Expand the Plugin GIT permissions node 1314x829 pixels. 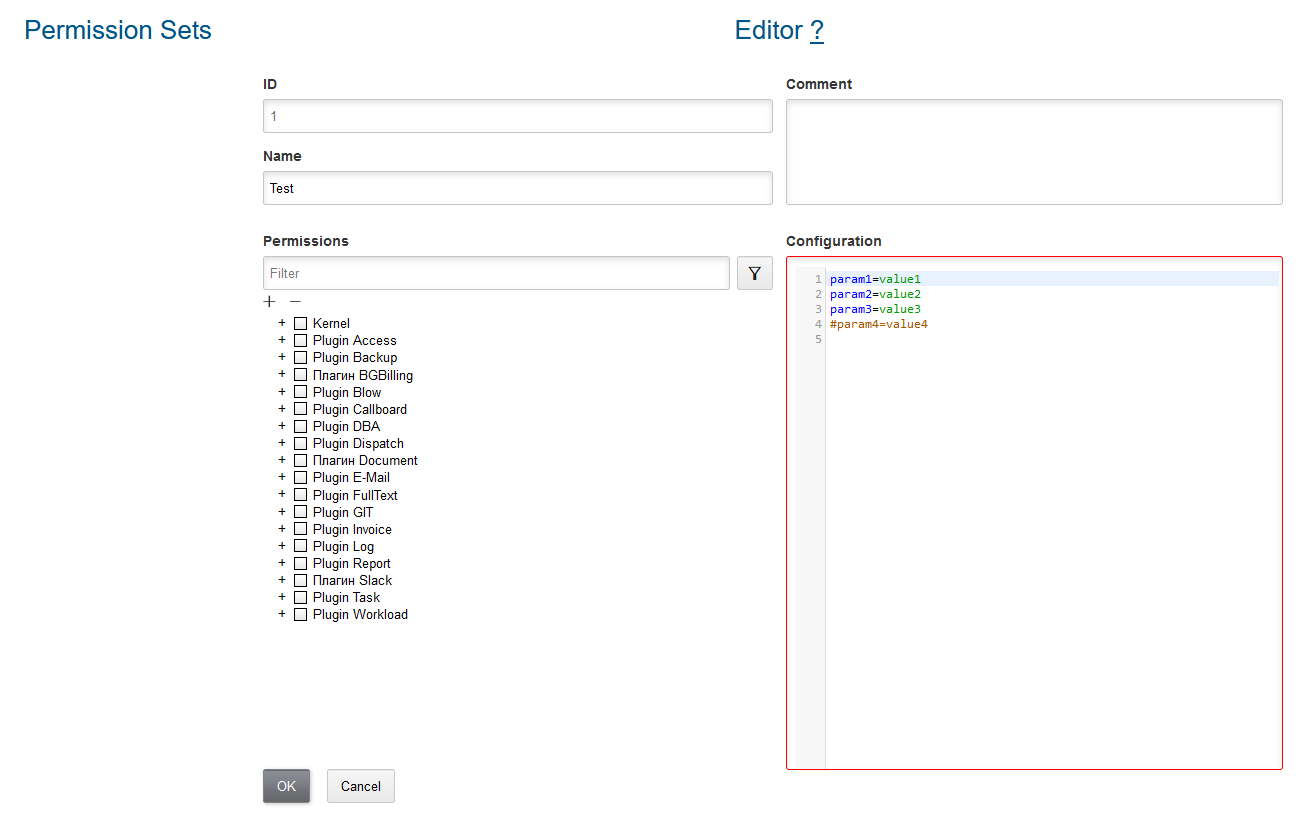(281, 511)
